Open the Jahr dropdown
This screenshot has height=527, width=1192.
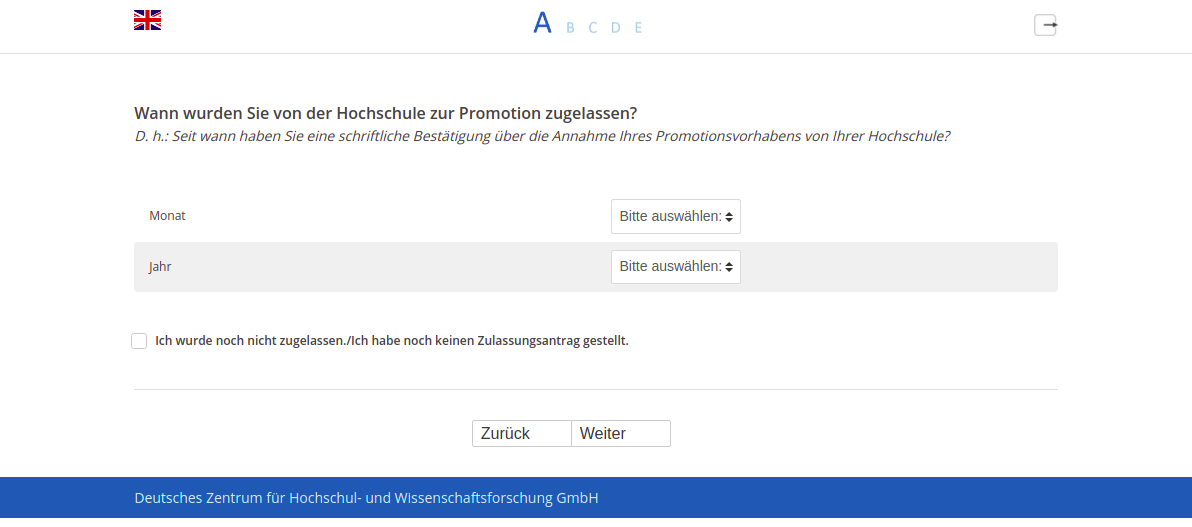pos(676,267)
